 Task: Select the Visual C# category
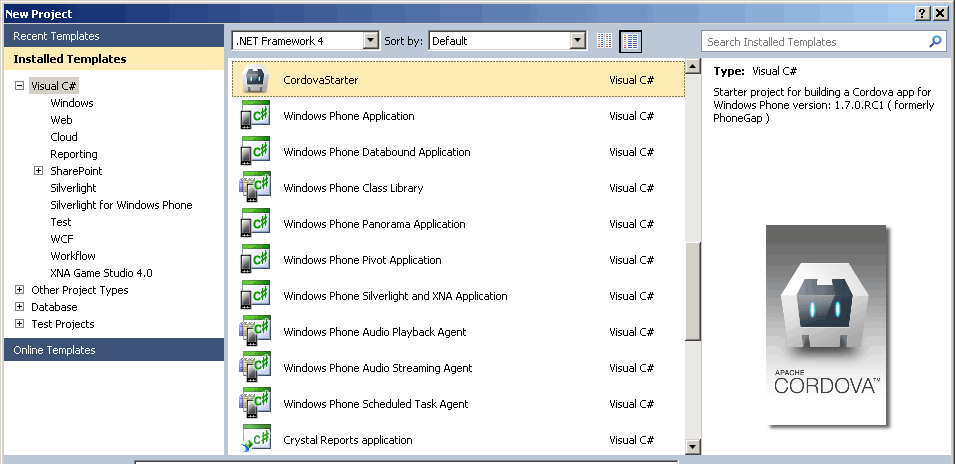pyautogui.click(x=54, y=86)
